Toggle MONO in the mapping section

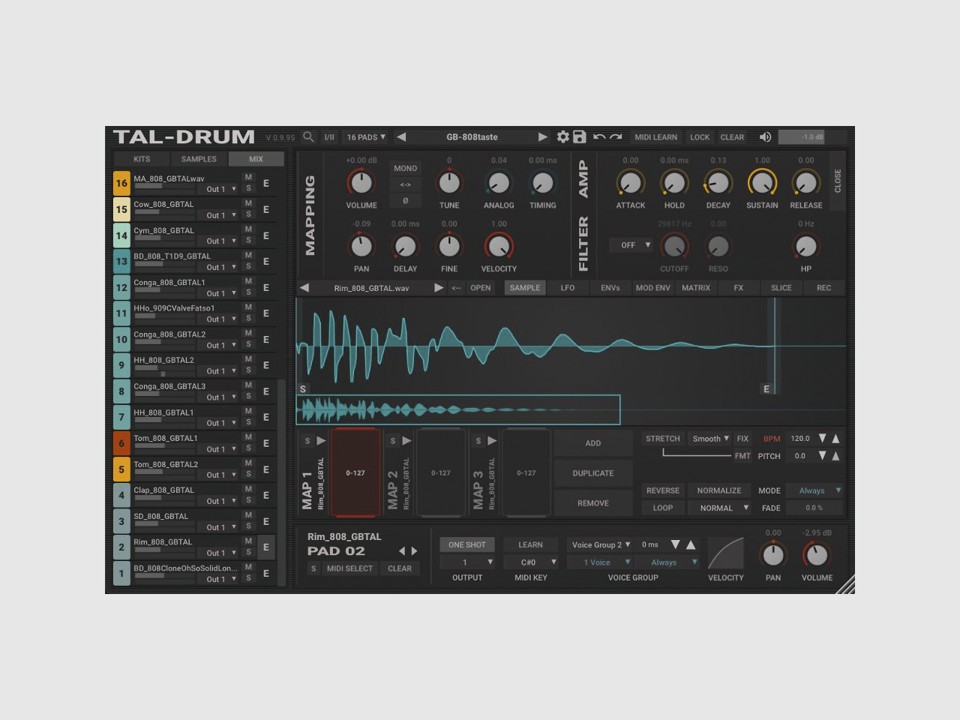(x=405, y=168)
